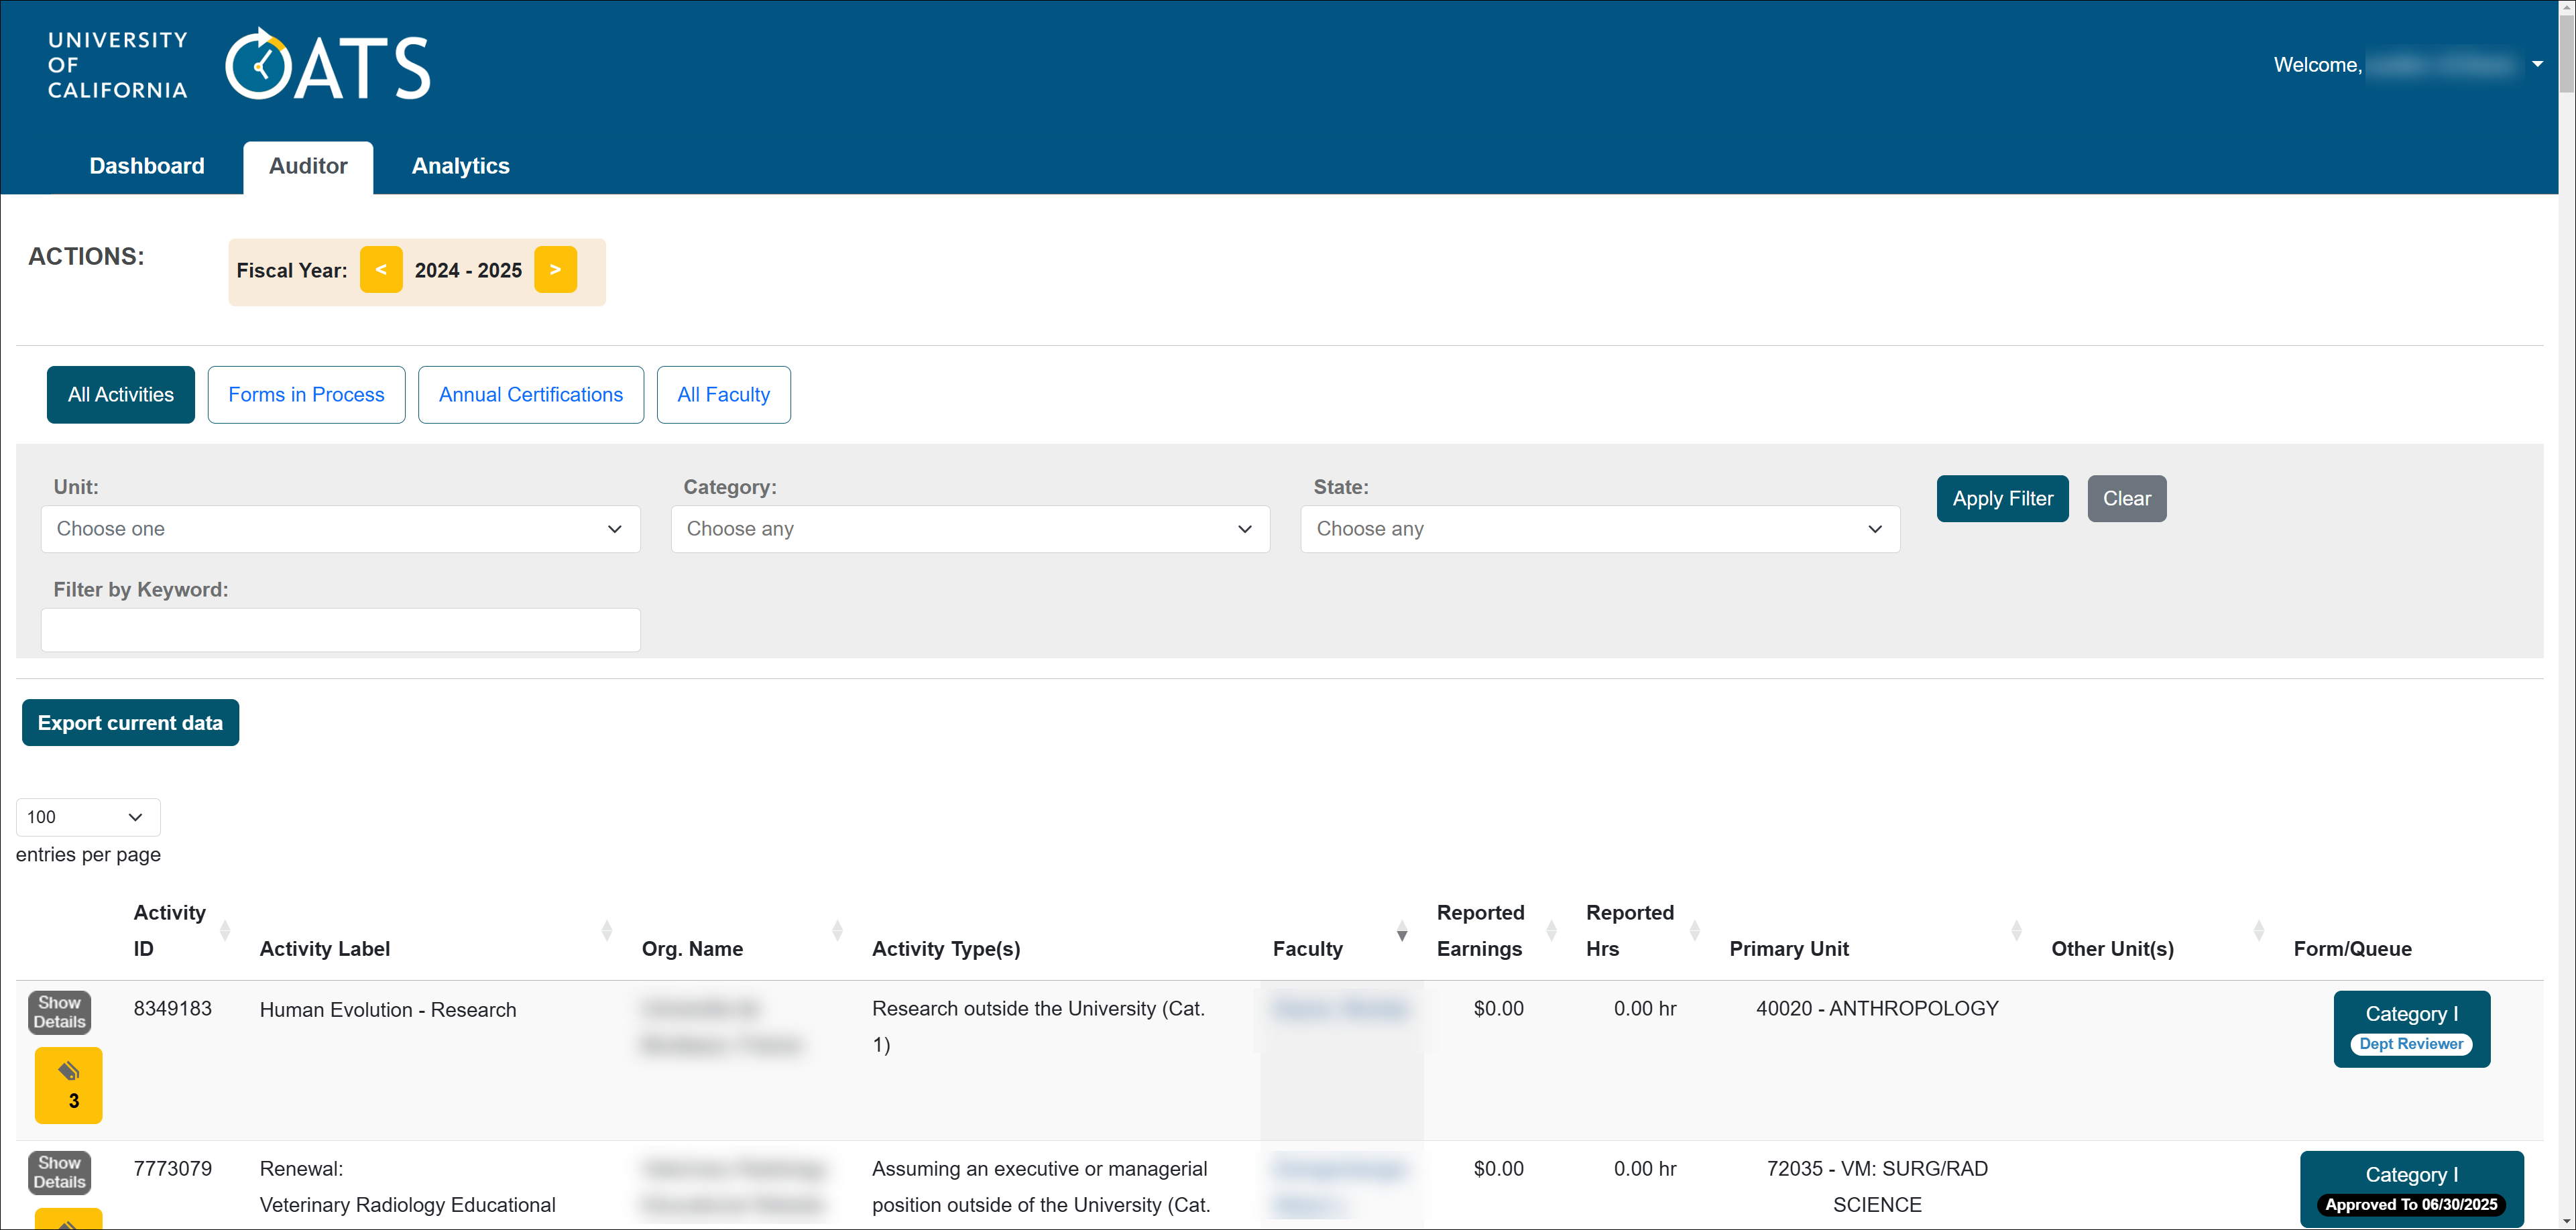Click the Apply Filter button

click(x=2002, y=498)
